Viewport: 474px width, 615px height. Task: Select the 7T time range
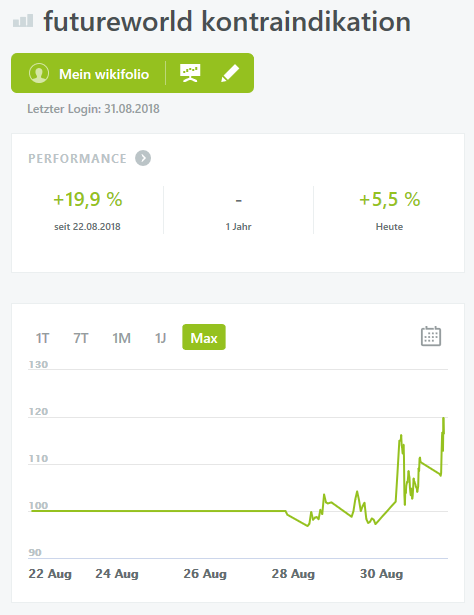[81, 338]
